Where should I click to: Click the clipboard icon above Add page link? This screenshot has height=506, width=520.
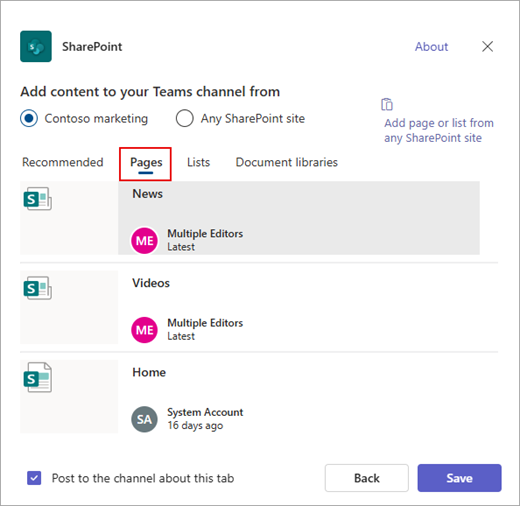pyautogui.click(x=387, y=104)
